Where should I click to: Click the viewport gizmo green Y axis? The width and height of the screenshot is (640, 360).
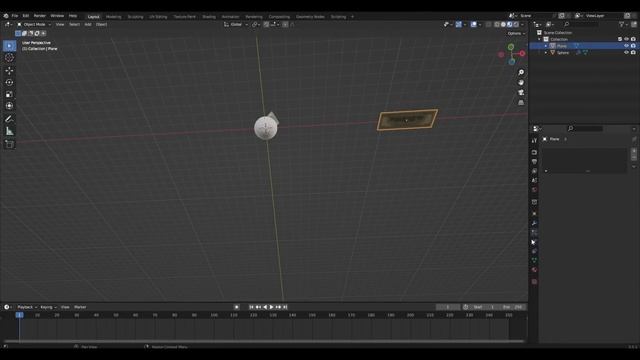click(511, 47)
